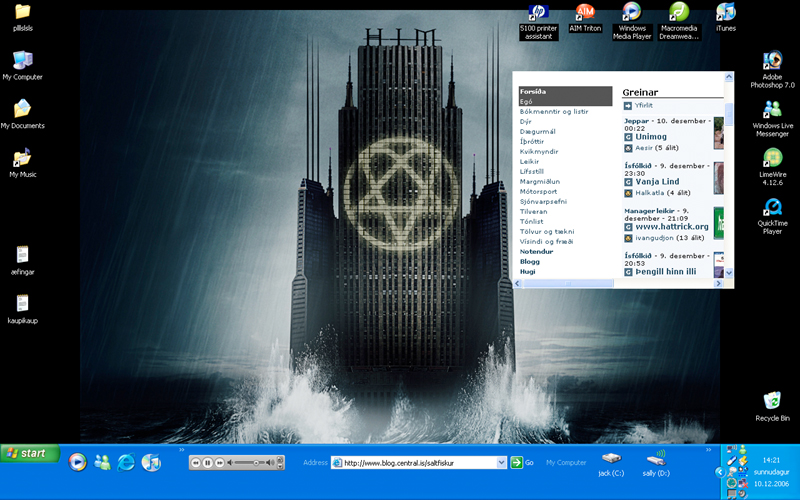Click the taskbar clock showing 14:21
The height and width of the screenshot is (500, 800).
coord(771,460)
